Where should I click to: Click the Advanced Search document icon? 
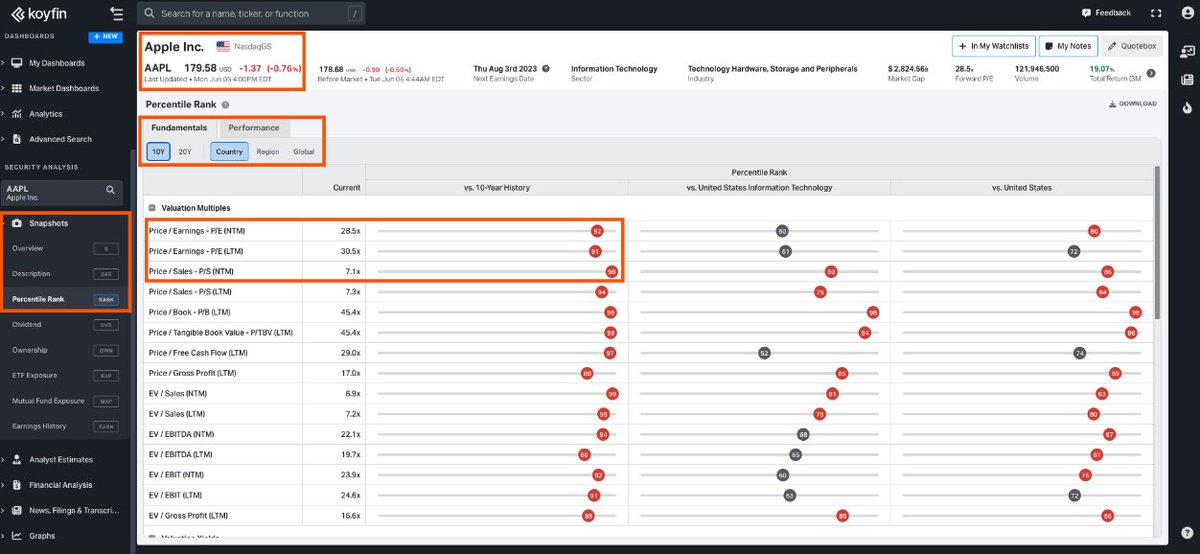click(x=16, y=139)
